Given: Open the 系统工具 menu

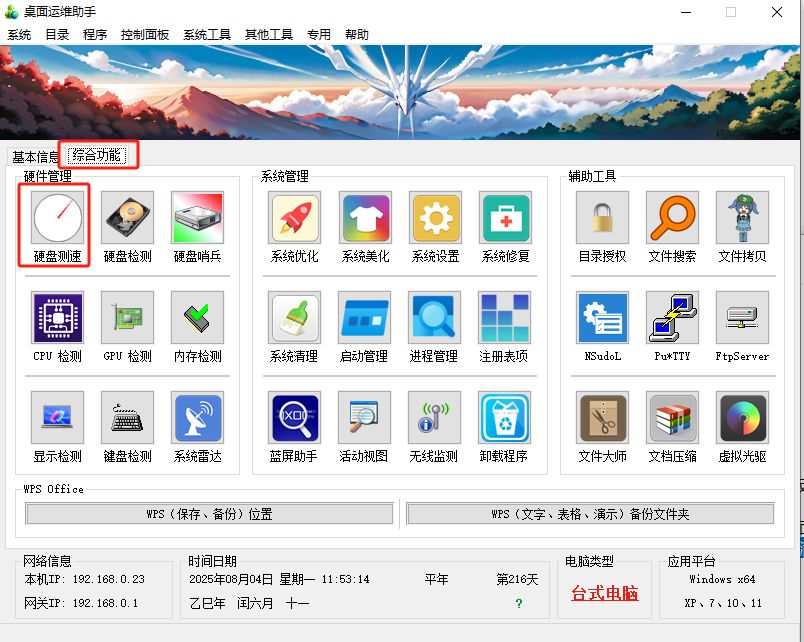Looking at the screenshot, I should (207, 35).
